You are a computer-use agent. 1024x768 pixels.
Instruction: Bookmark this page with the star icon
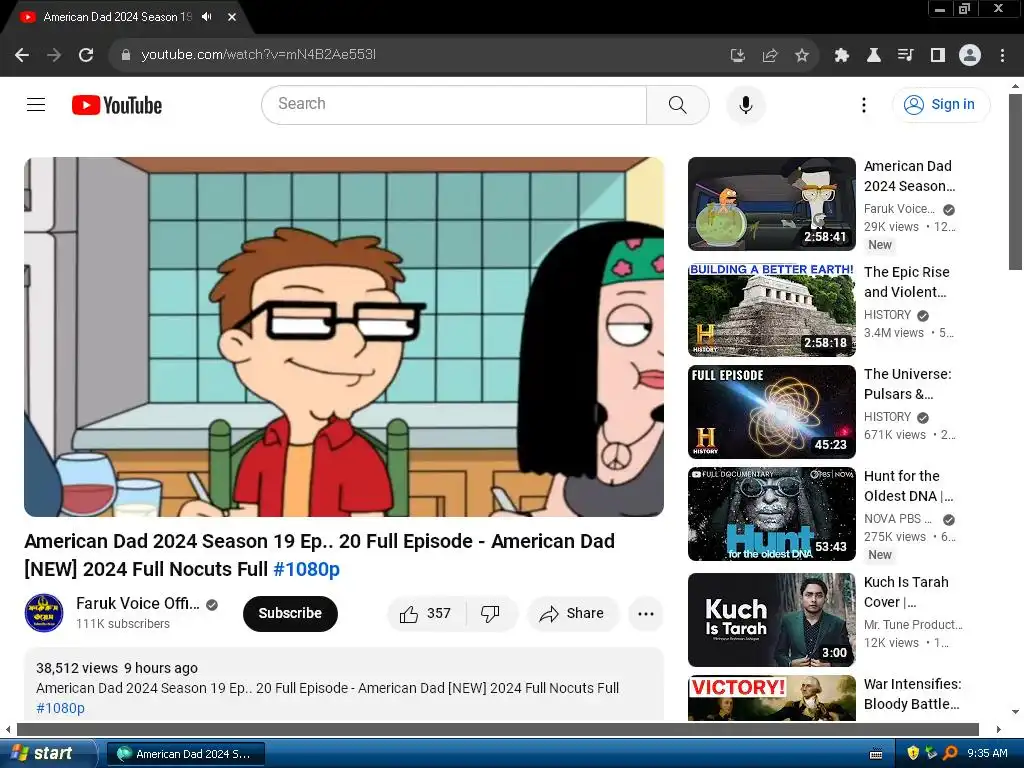802,55
